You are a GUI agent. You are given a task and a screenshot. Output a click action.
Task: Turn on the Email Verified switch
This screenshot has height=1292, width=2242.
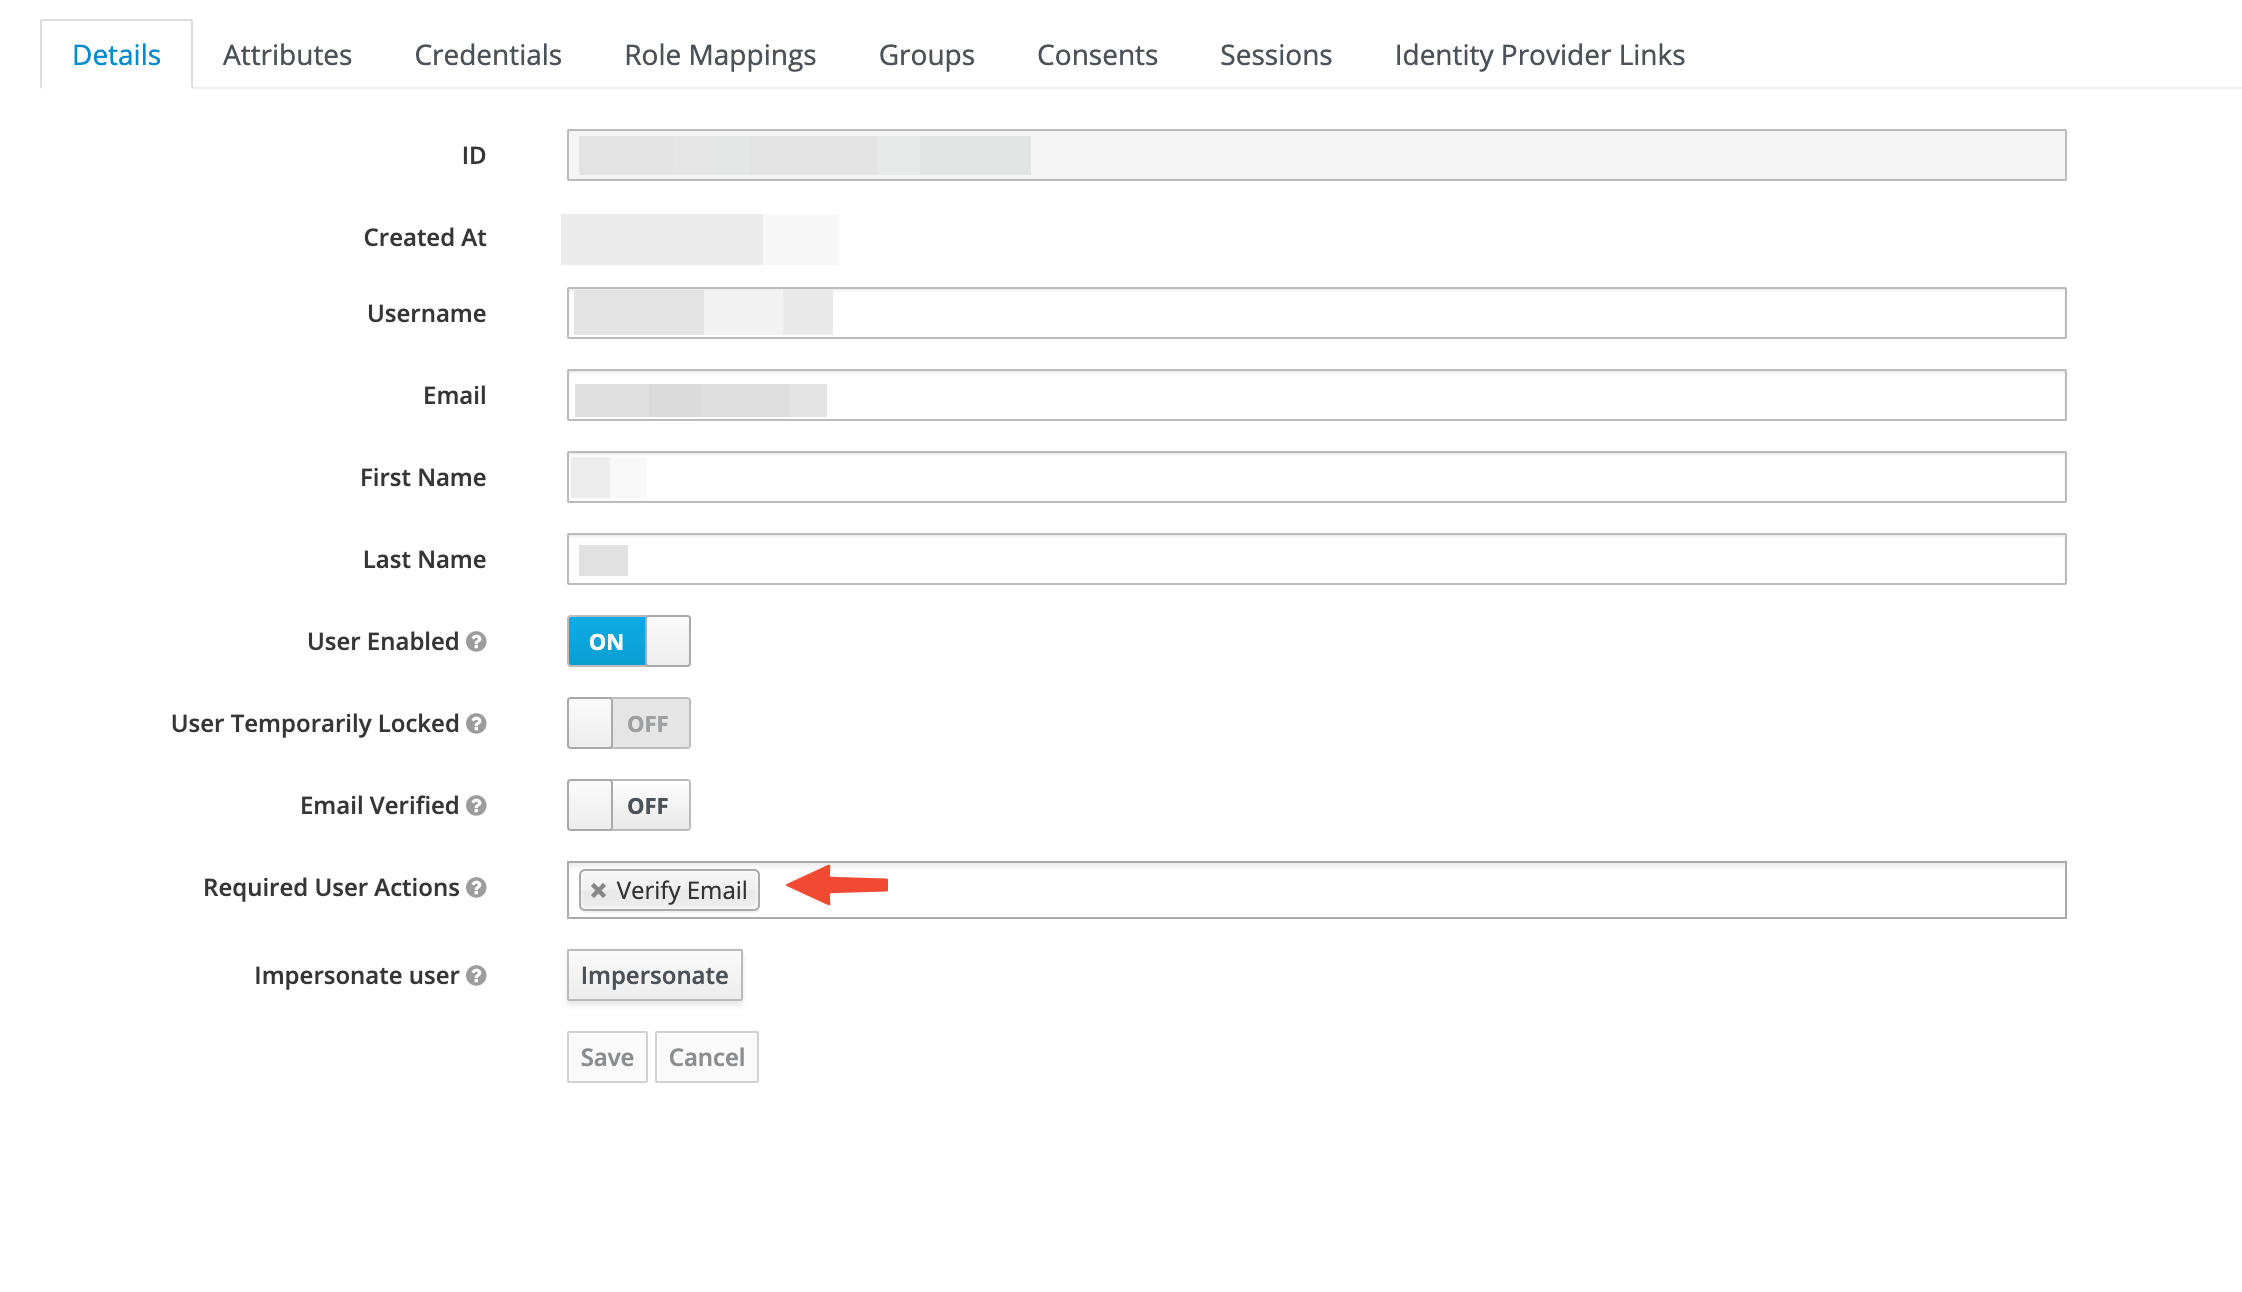coord(589,805)
